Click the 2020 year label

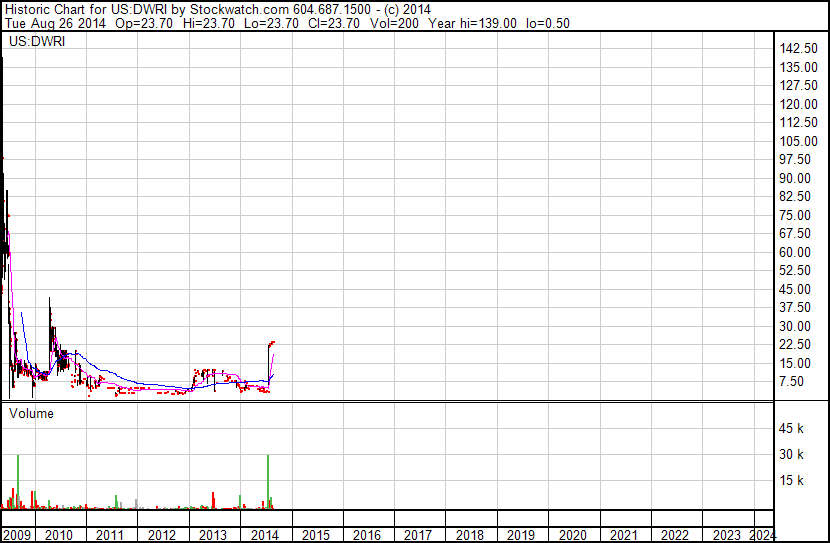573,535
